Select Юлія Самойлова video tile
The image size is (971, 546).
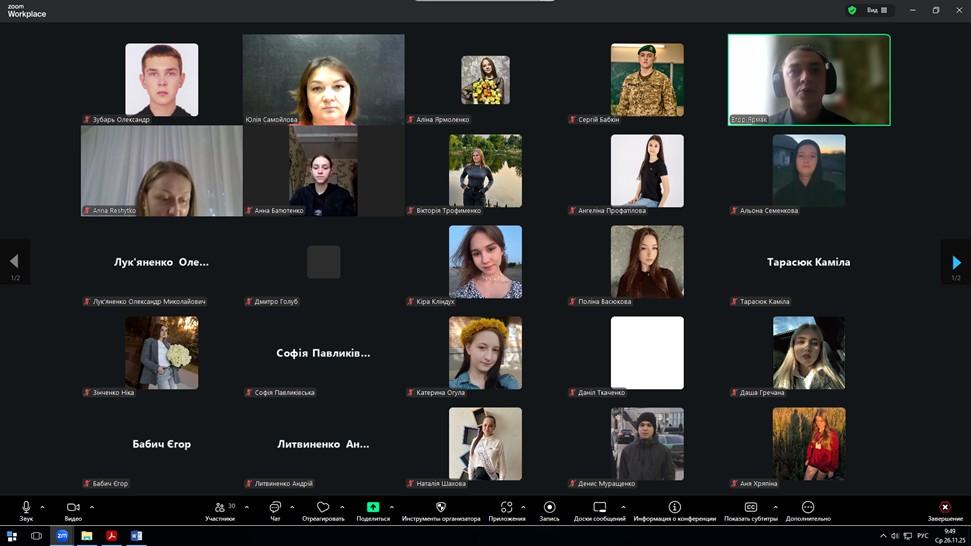323,79
